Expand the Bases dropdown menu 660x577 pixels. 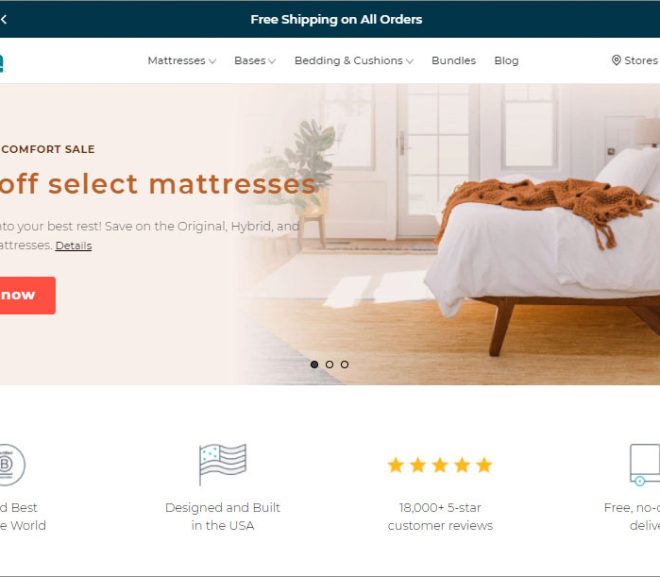tap(255, 61)
